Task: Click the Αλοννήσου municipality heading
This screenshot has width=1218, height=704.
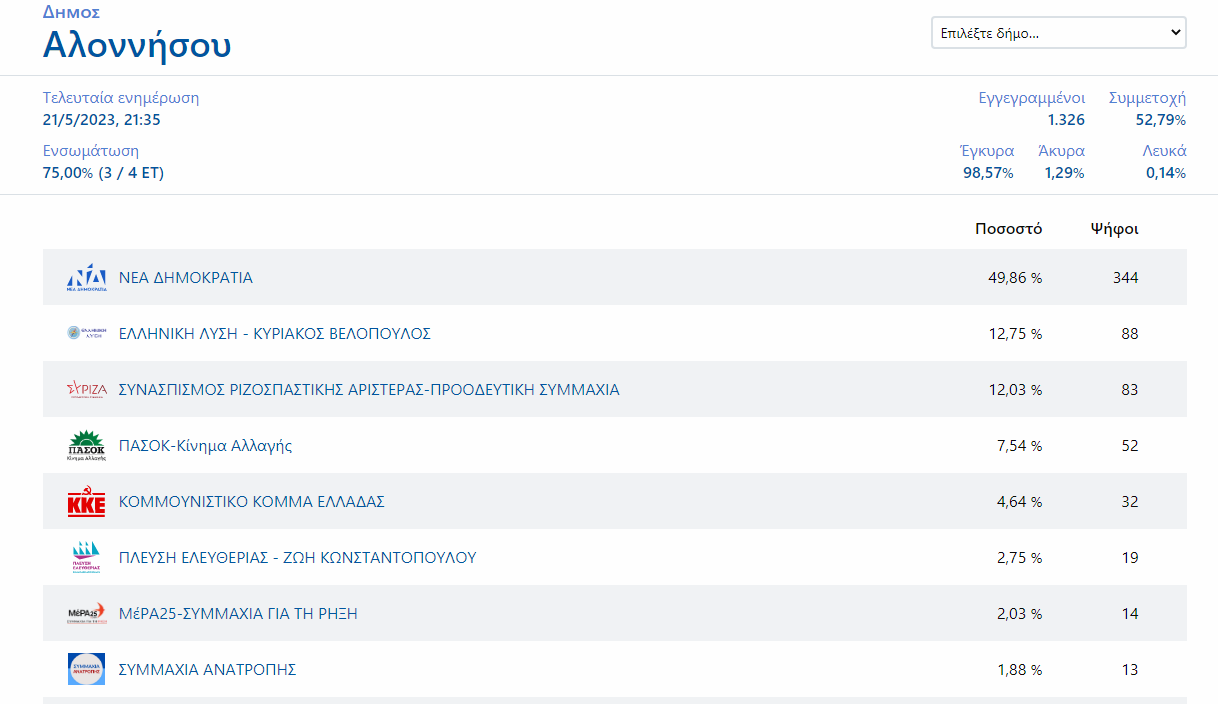Action: 137,45
